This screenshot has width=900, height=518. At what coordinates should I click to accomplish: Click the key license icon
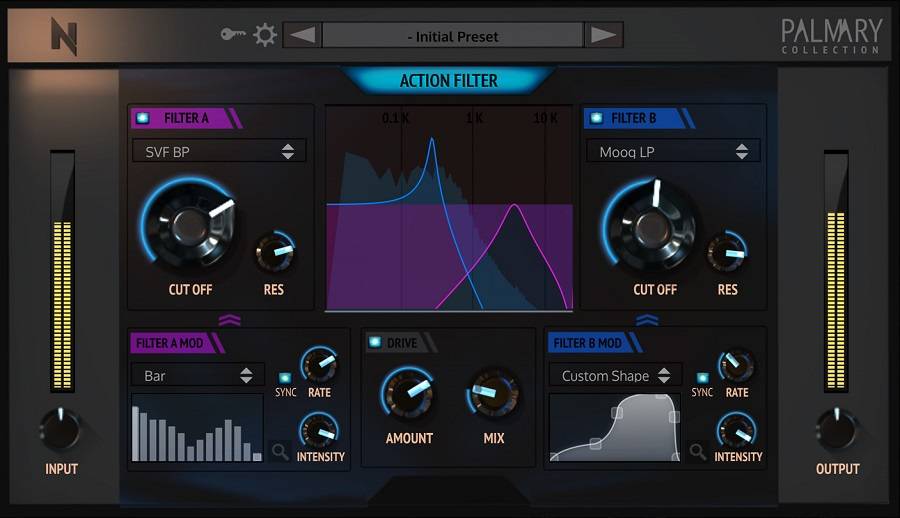click(233, 35)
